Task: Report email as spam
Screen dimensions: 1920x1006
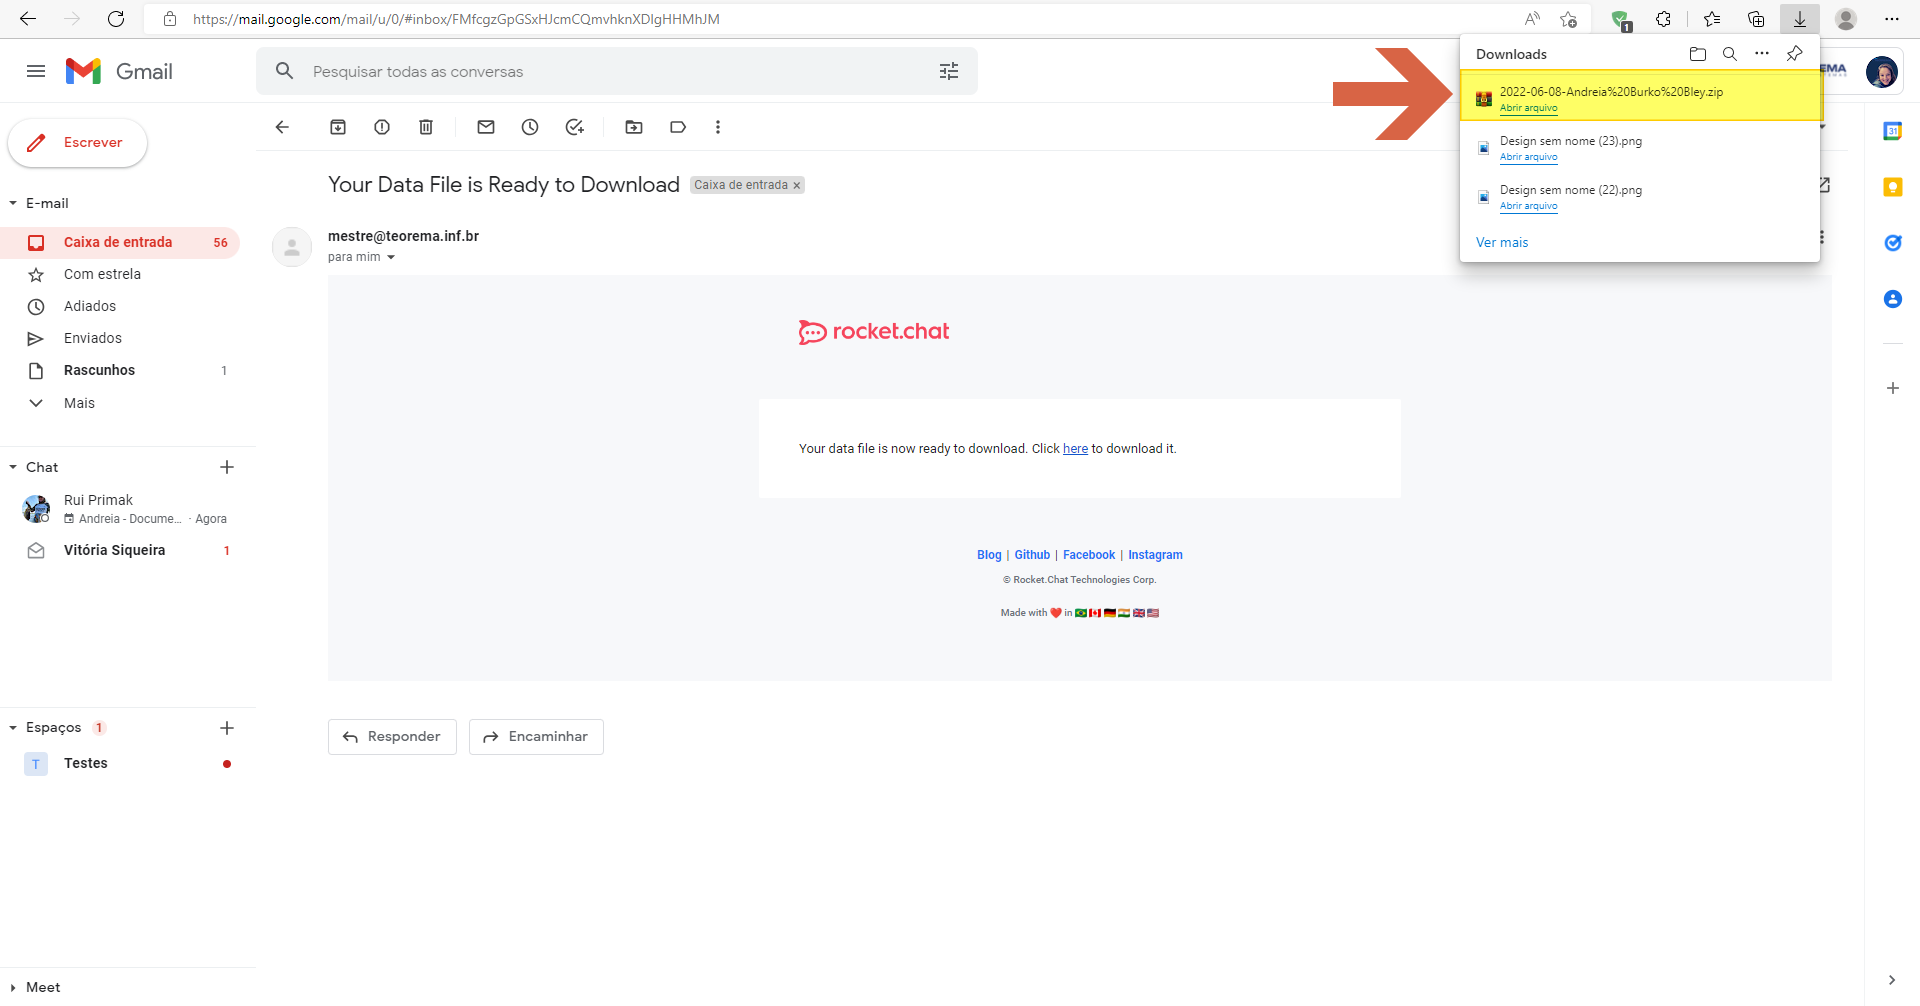Action: [x=382, y=127]
